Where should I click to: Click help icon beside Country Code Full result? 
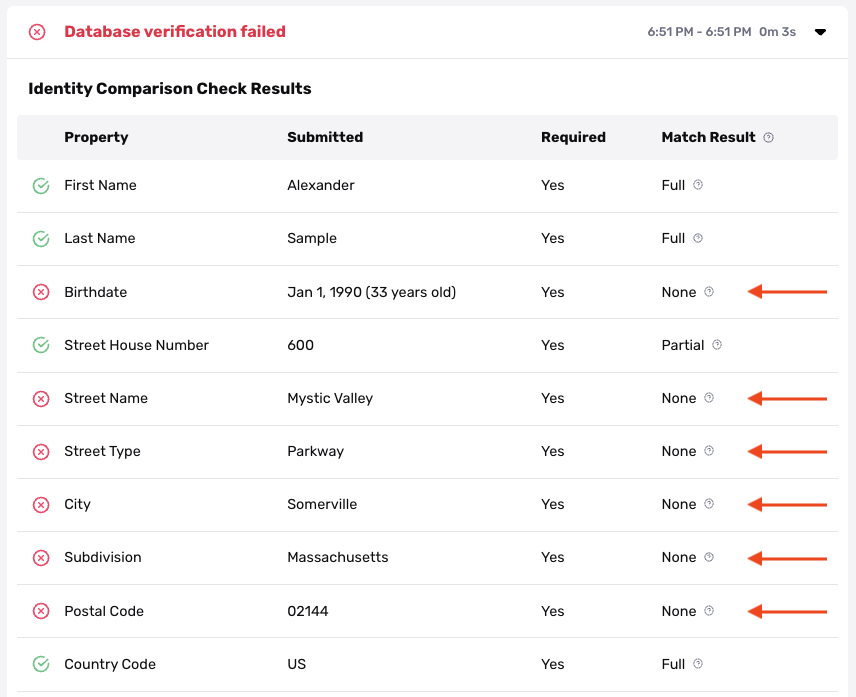pyautogui.click(x=698, y=664)
